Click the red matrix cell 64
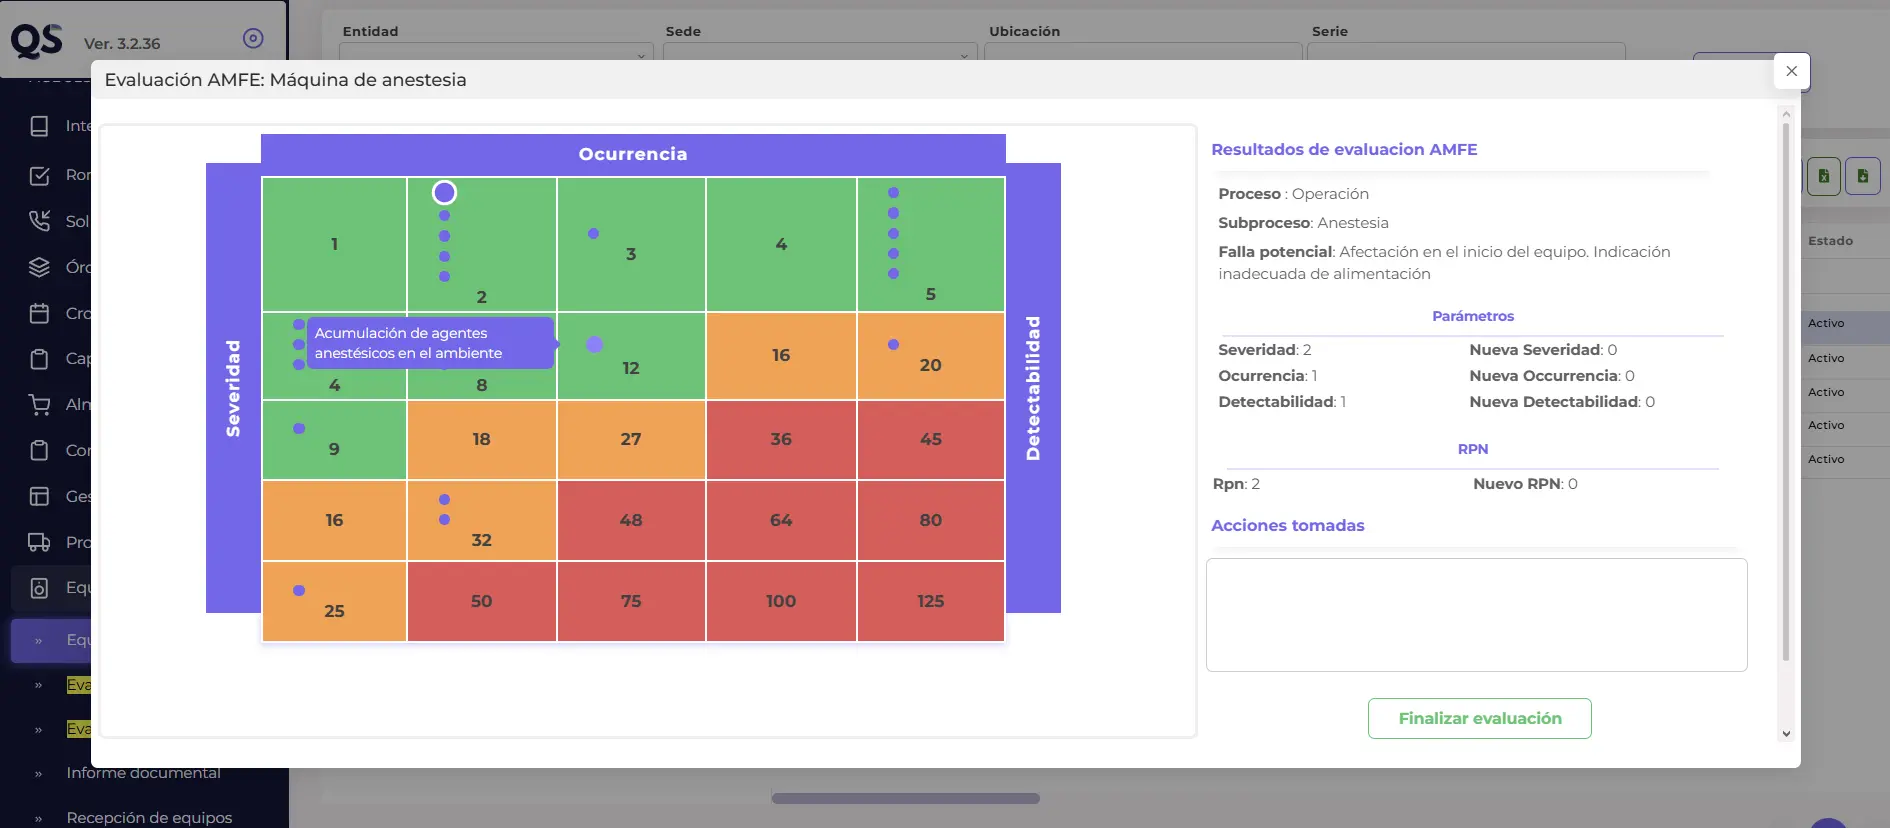 coord(781,520)
